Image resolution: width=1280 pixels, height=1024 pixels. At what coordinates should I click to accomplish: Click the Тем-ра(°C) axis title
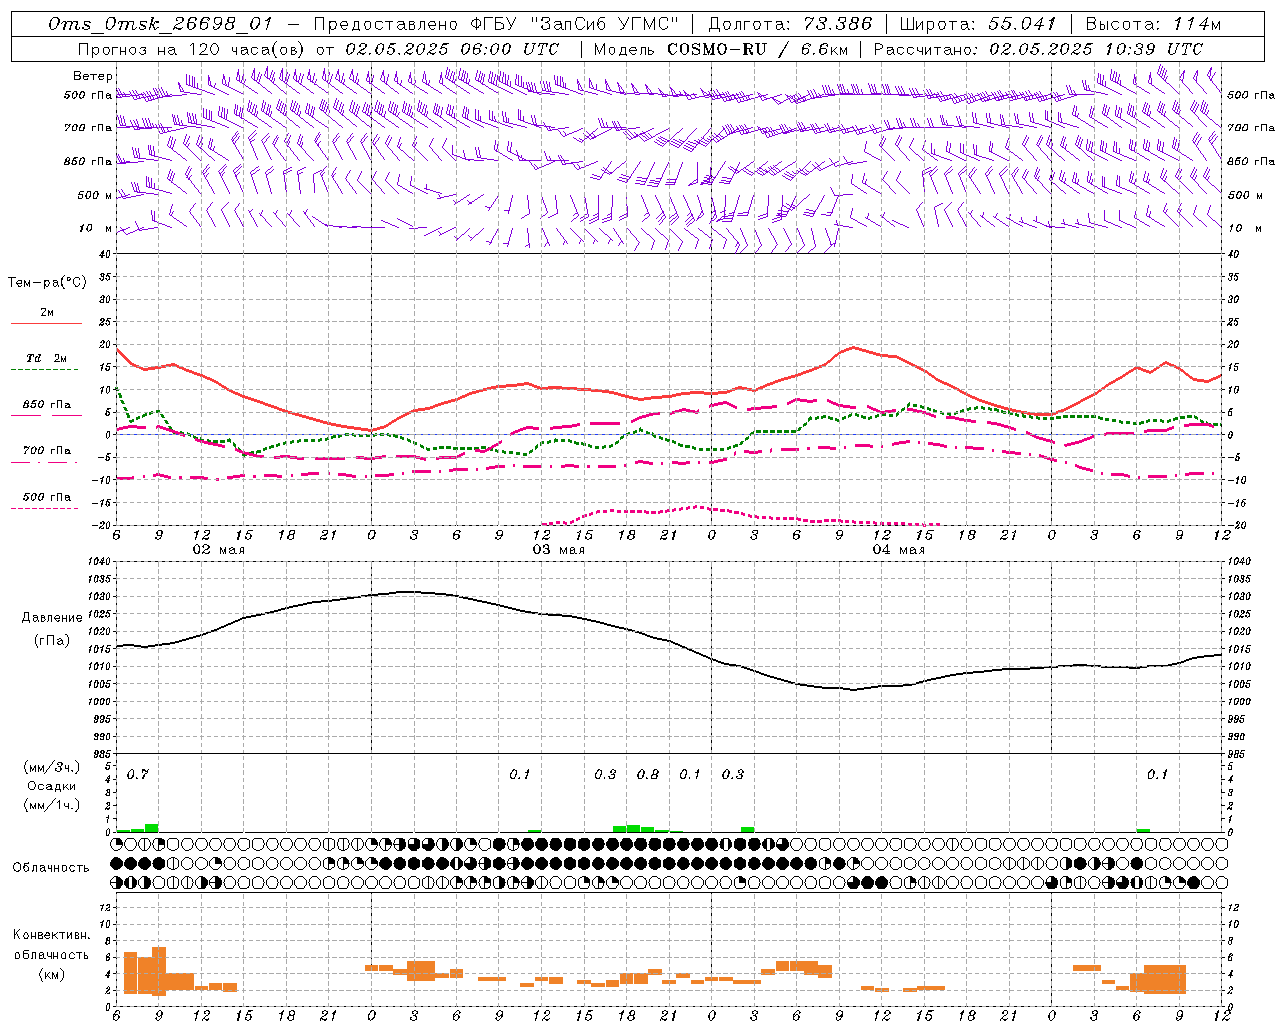tap(47, 283)
